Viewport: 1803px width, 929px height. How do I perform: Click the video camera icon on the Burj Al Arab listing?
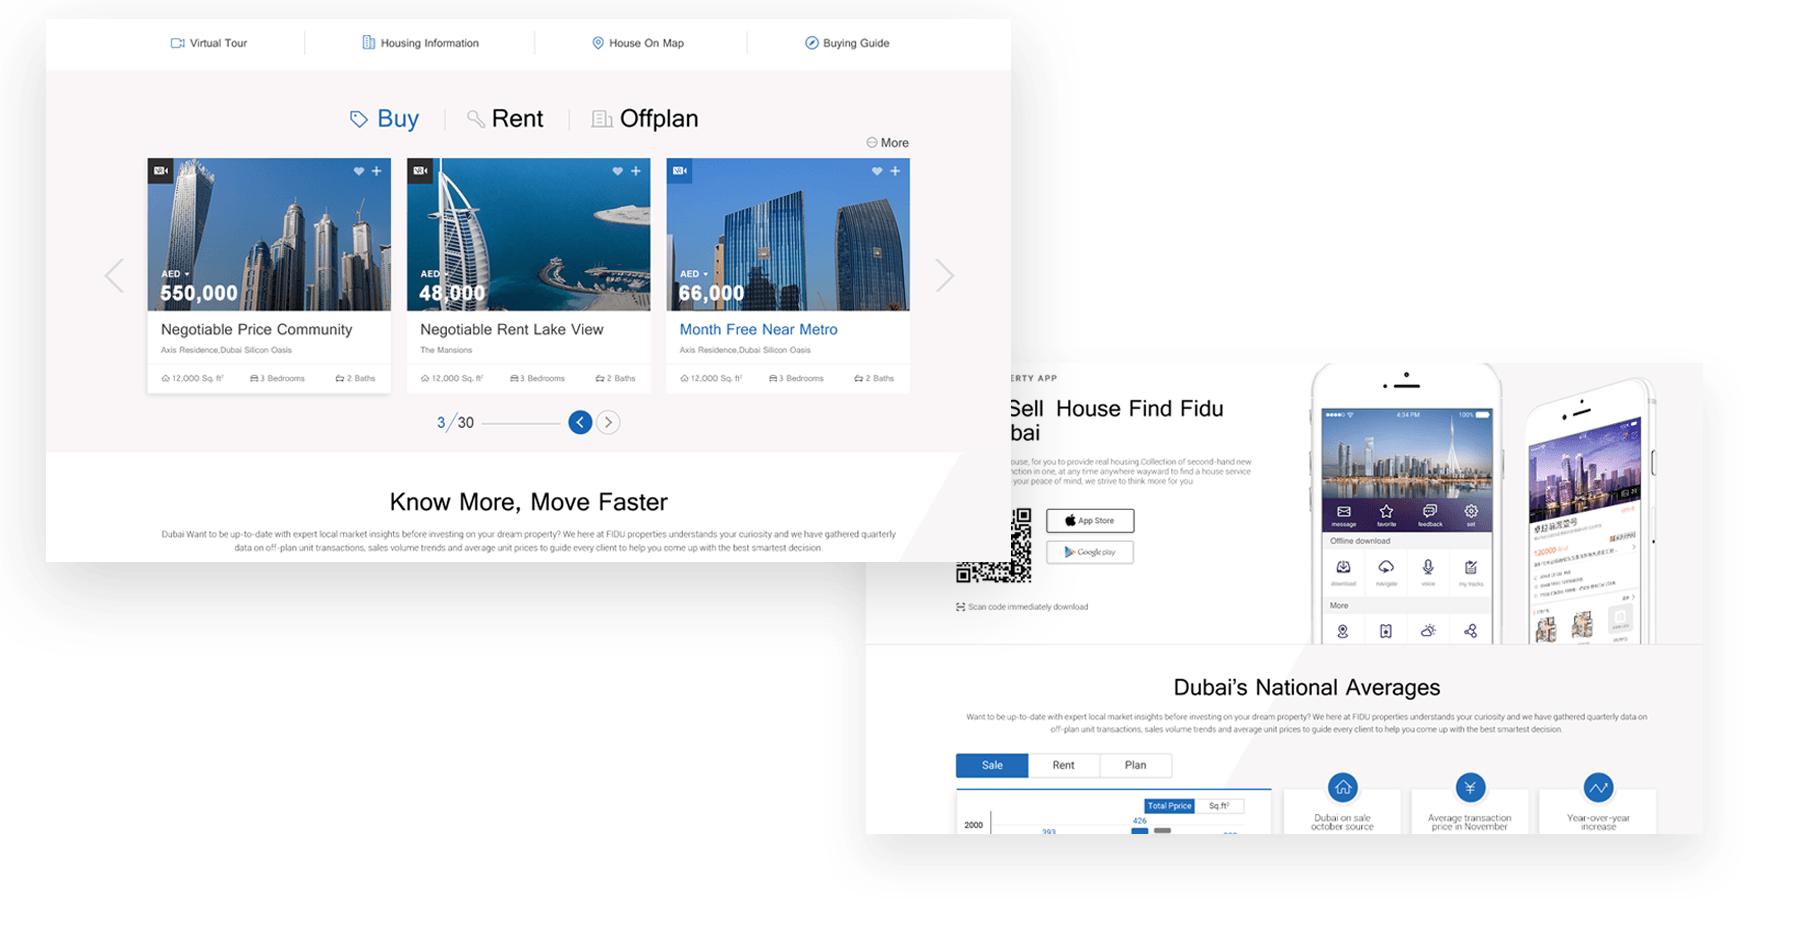click(x=420, y=171)
